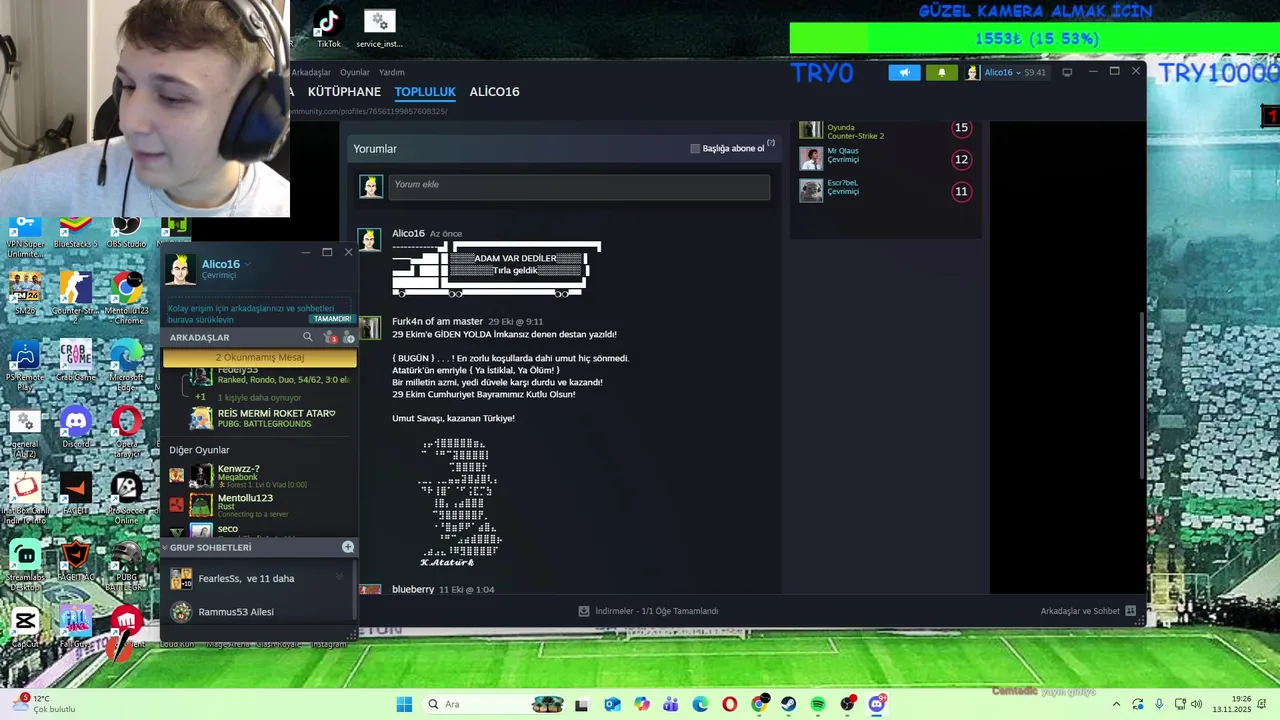The width and height of the screenshot is (1280, 720).
Task: Click the Steam announcements megaphone button
Action: coord(904,72)
